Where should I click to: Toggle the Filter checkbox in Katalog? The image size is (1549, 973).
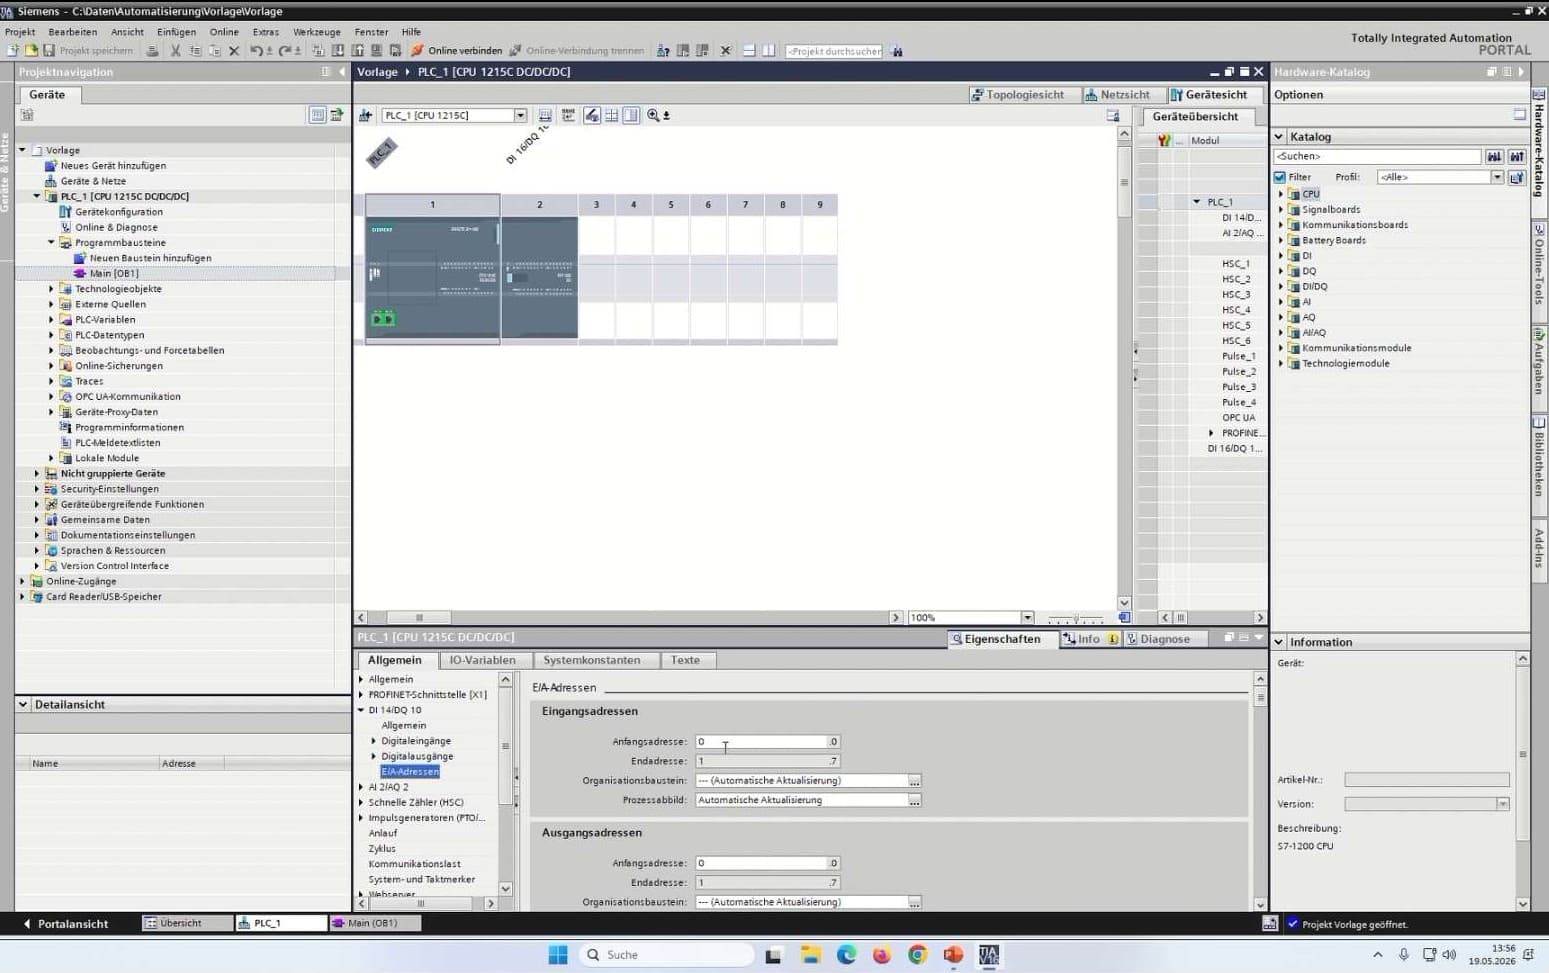click(x=1280, y=177)
